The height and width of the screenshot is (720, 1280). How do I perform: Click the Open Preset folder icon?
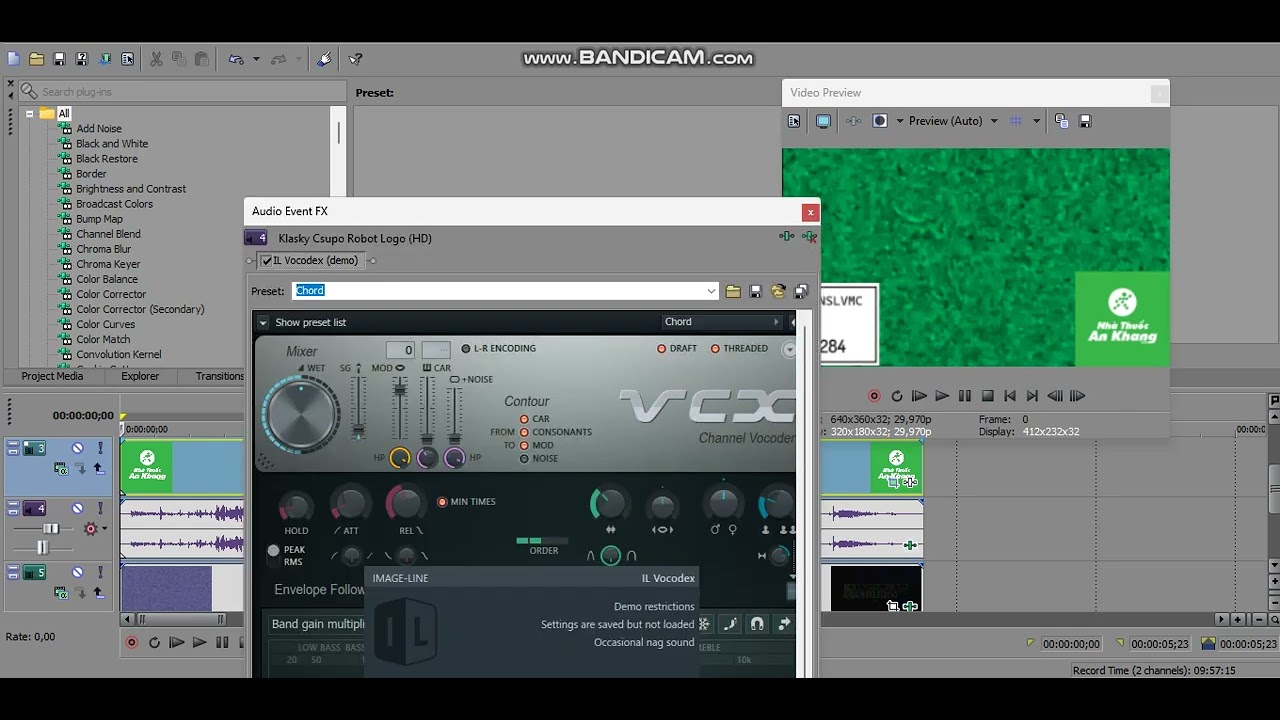[733, 291]
